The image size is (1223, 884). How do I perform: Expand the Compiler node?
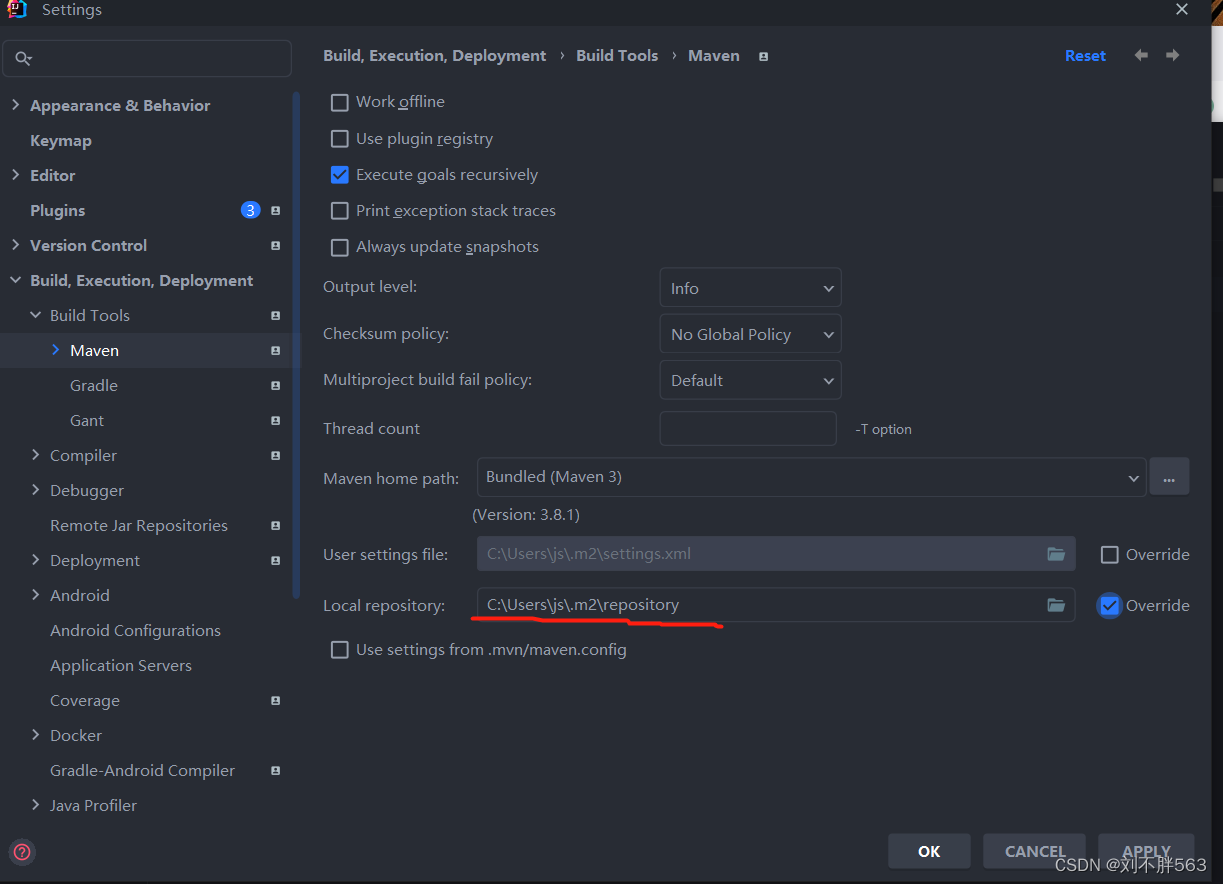click(35, 455)
